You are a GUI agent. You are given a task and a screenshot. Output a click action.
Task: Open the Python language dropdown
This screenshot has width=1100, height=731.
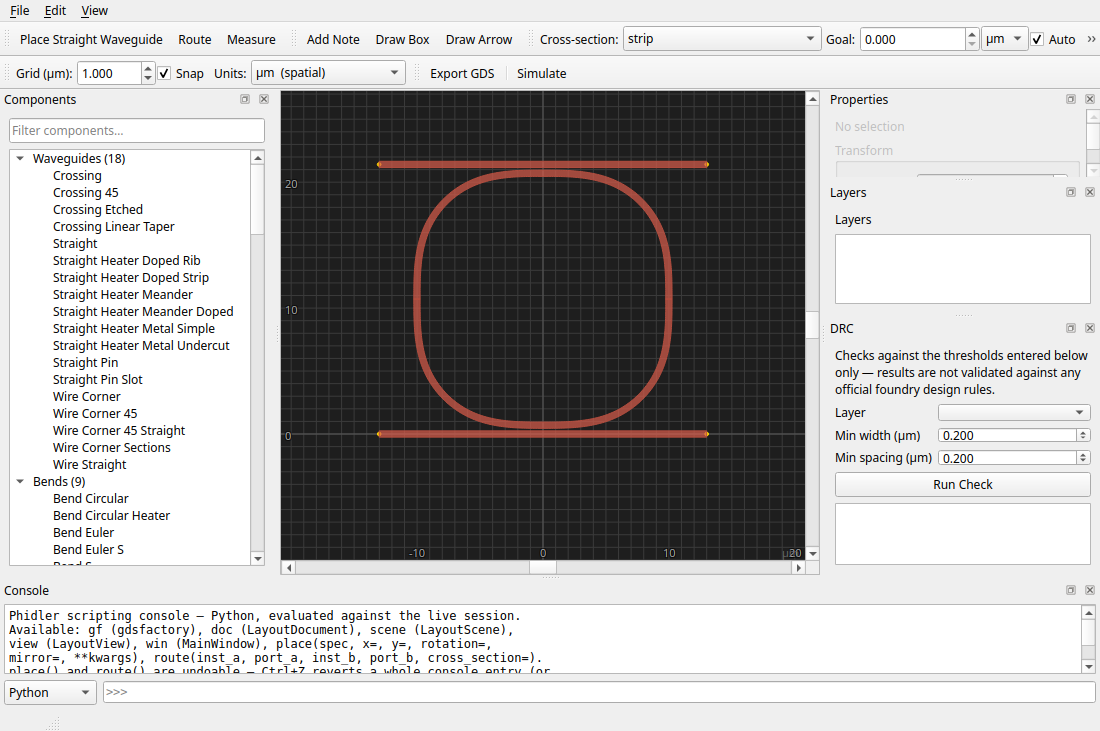(51, 692)
